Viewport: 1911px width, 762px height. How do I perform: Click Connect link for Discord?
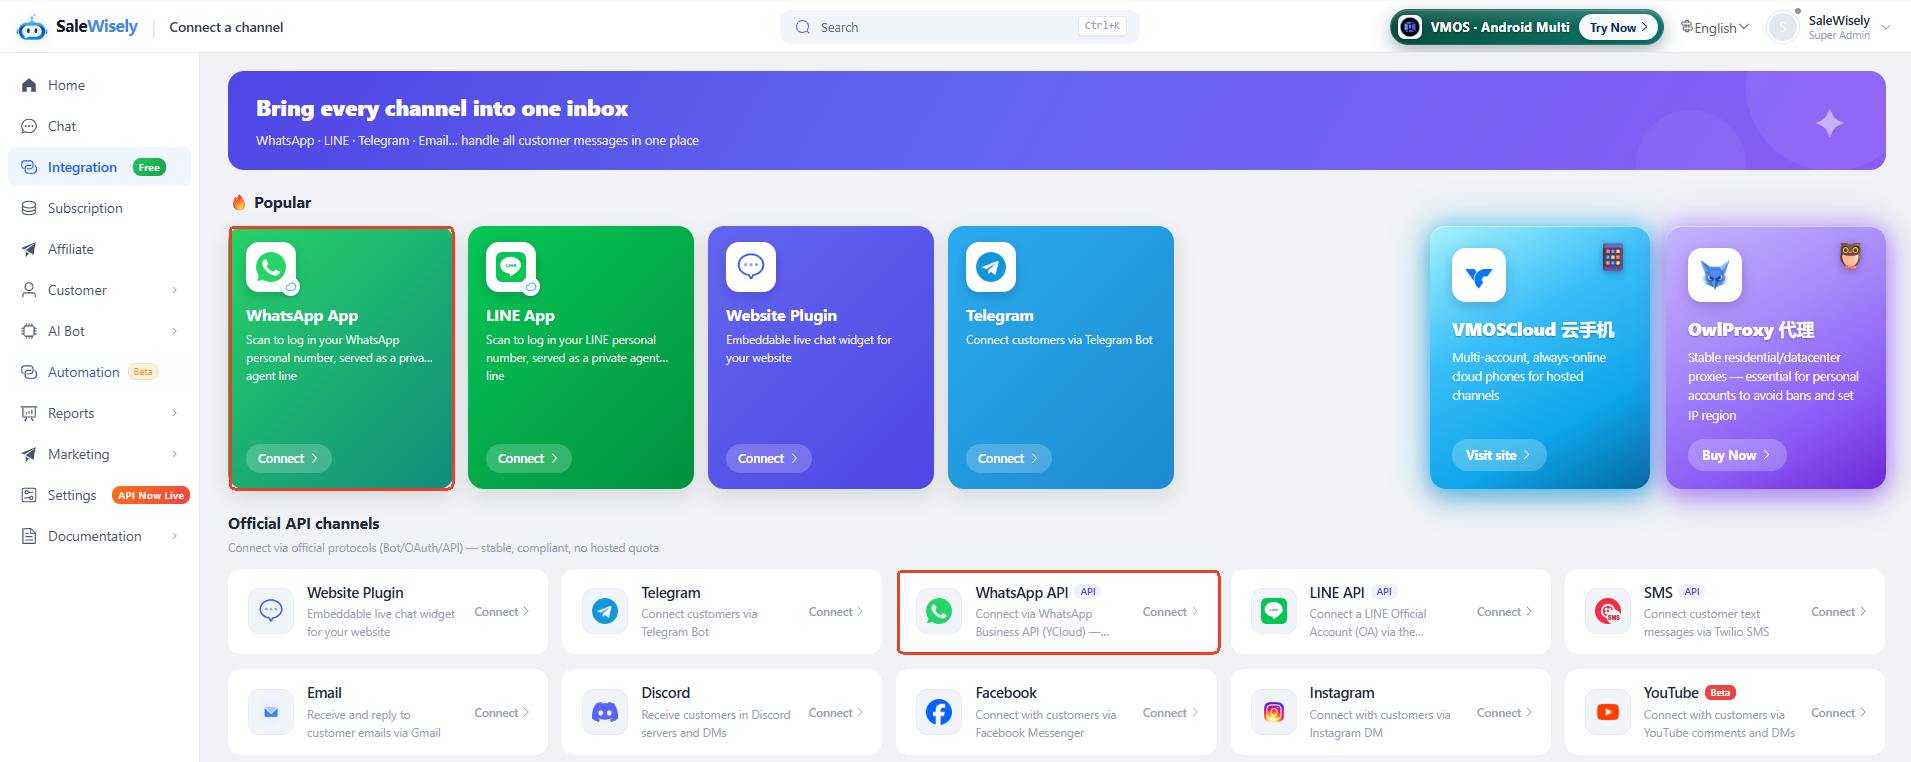pyautogui.click(x=836, y=713)
